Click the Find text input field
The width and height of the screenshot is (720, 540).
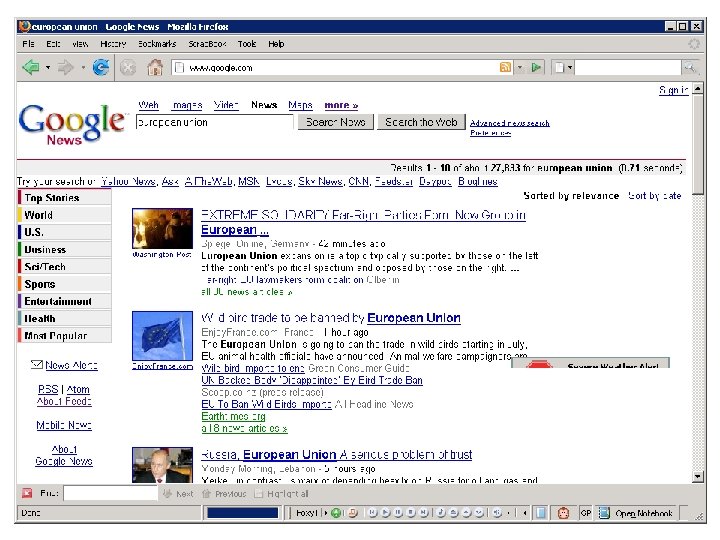[x=111, y=493]
